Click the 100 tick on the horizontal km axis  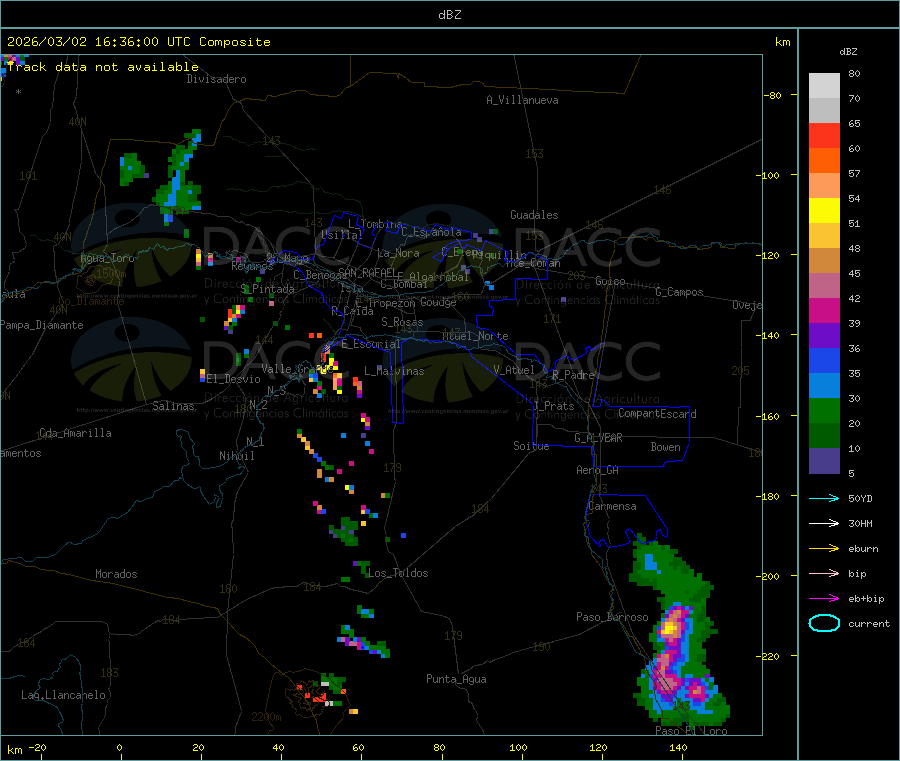[x=518, y=747]
